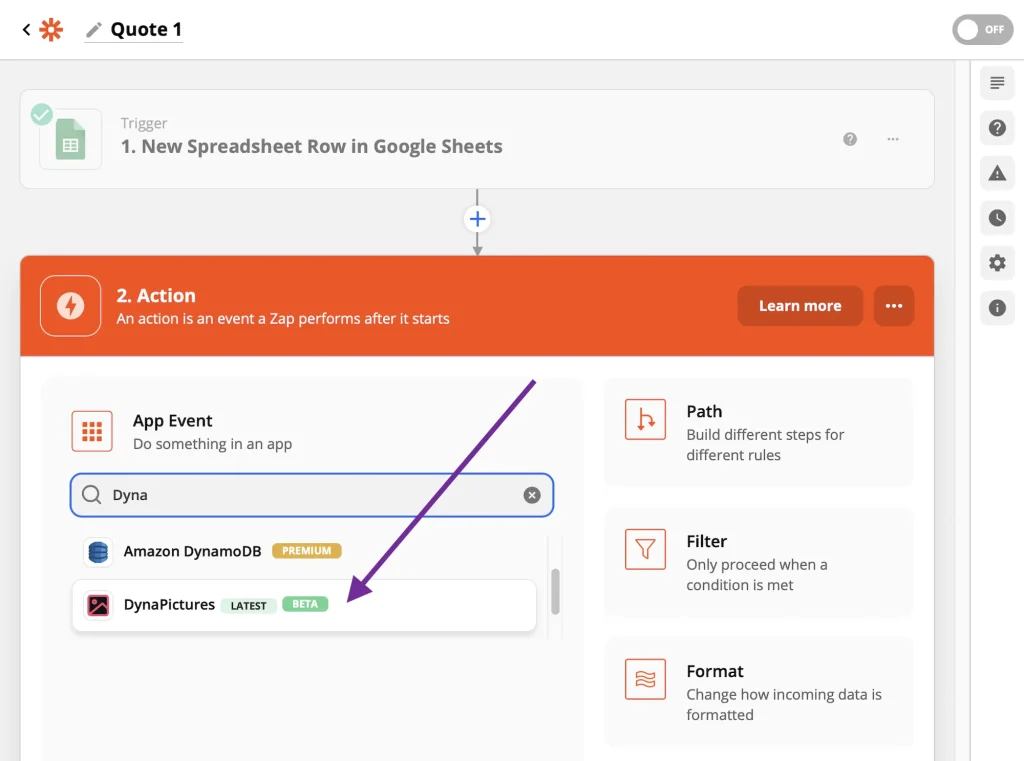The height and width of the screenshot is (761, 1024).
Task: Click the Amazon DynamoDB database icon
Action: coord(98,552)
